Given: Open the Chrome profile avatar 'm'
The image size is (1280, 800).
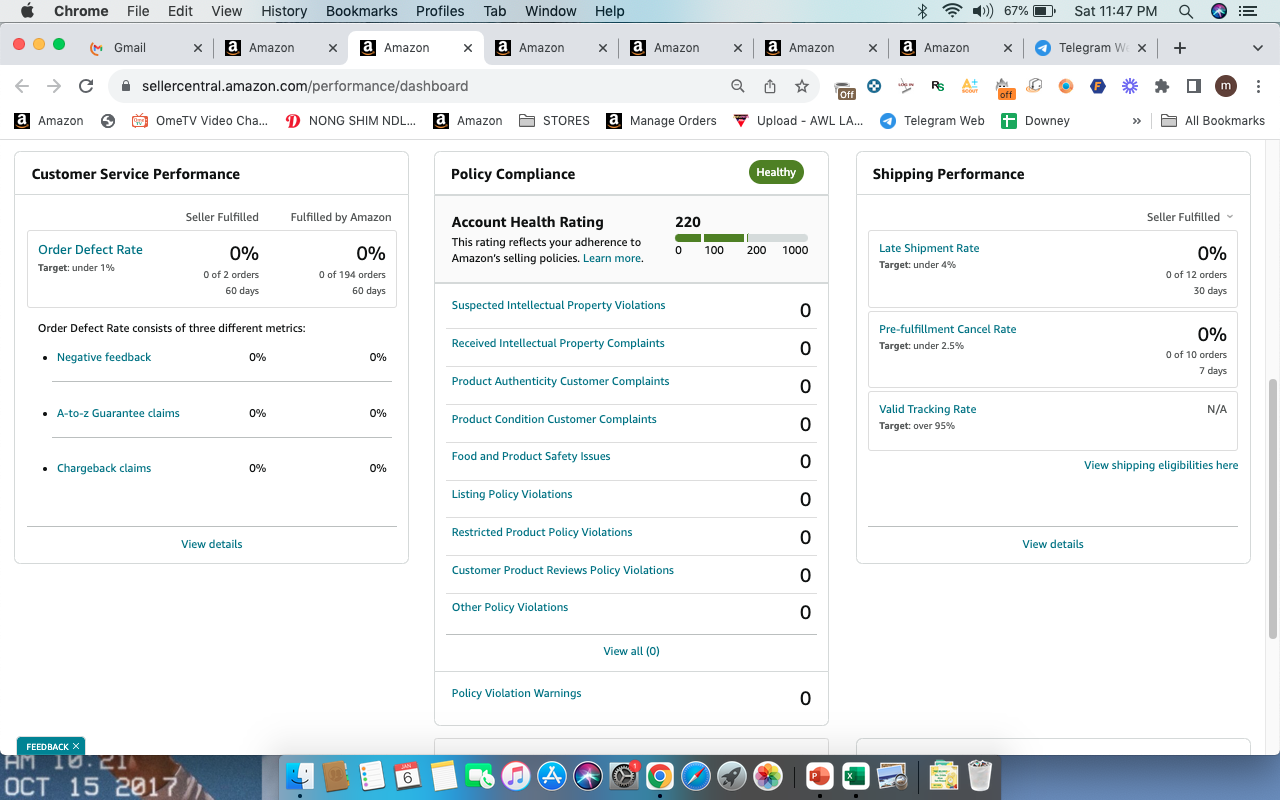Looking at the screenshot, I should (1226, 86).
